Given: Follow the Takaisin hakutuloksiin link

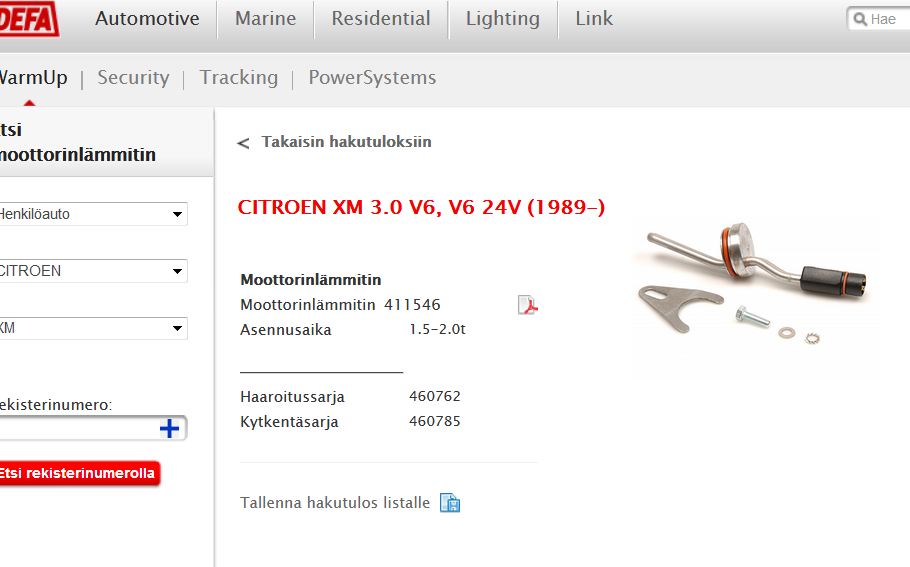Looking at the screenshot, I should click(346, 142).
